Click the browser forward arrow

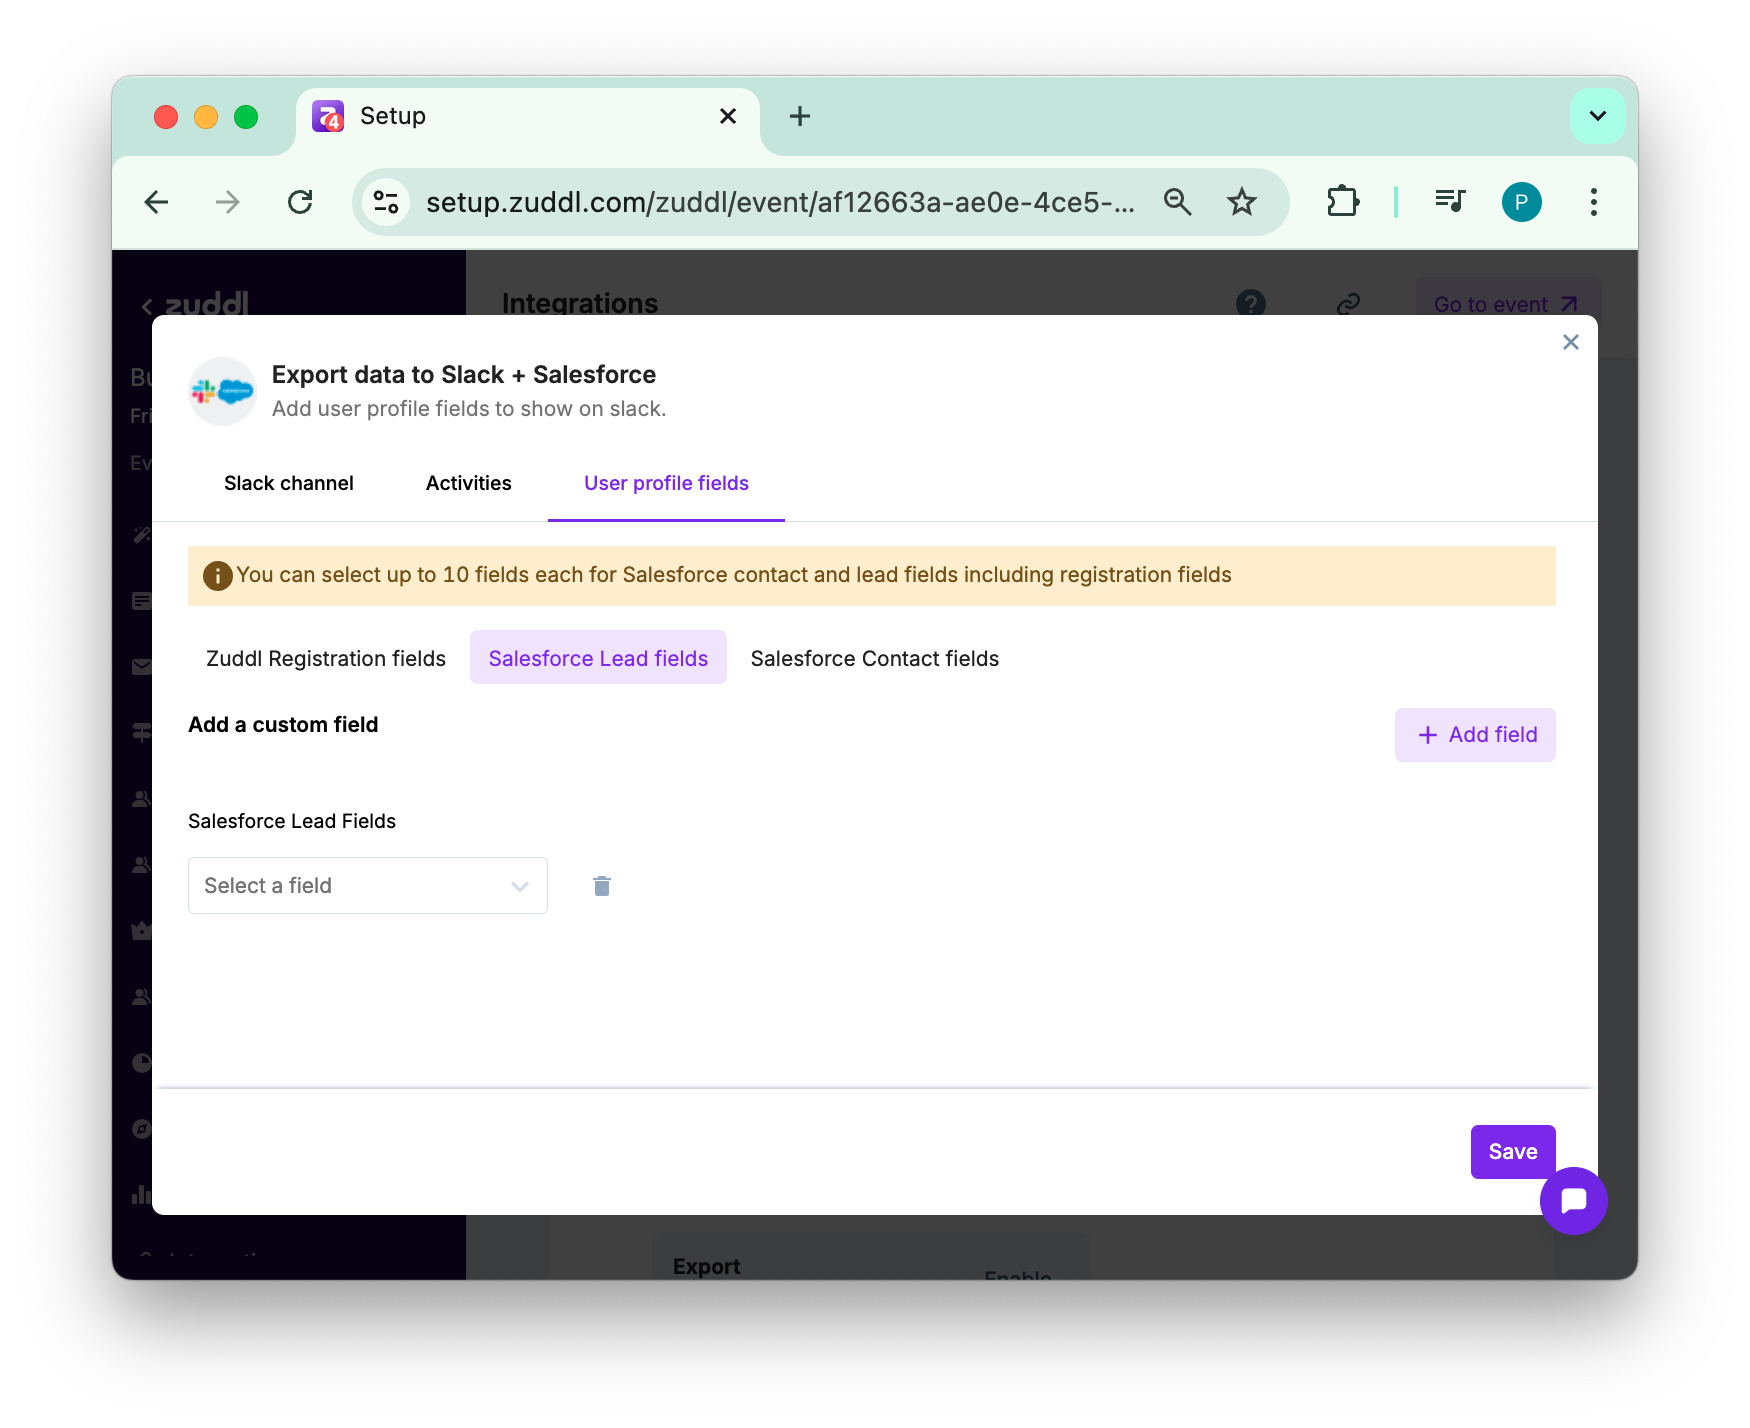(228, 202)
